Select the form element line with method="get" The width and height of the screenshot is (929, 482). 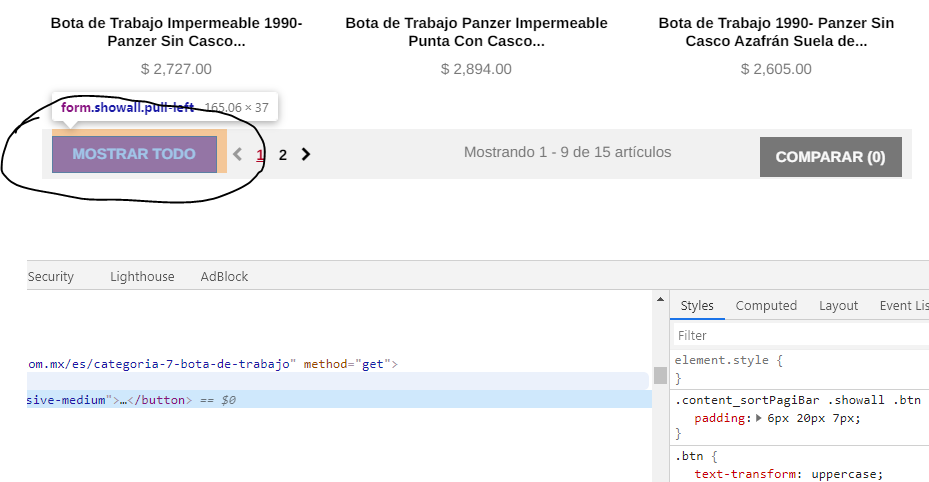(x=210, y=364)
